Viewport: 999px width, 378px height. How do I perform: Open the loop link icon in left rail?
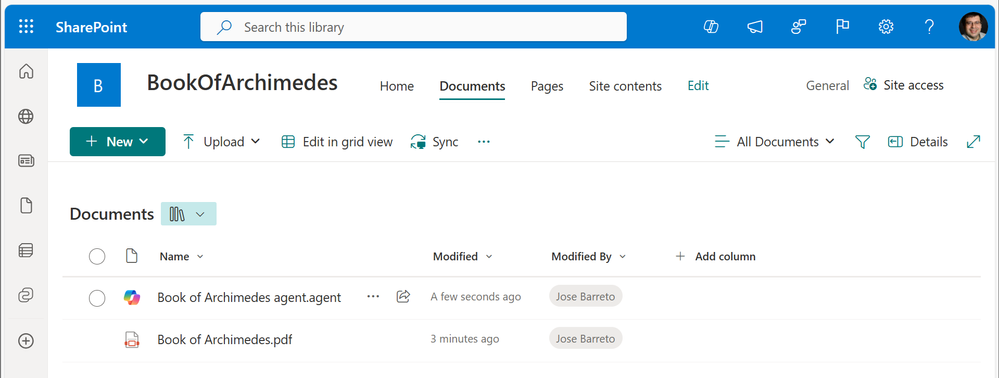click(x=26, y=295)
